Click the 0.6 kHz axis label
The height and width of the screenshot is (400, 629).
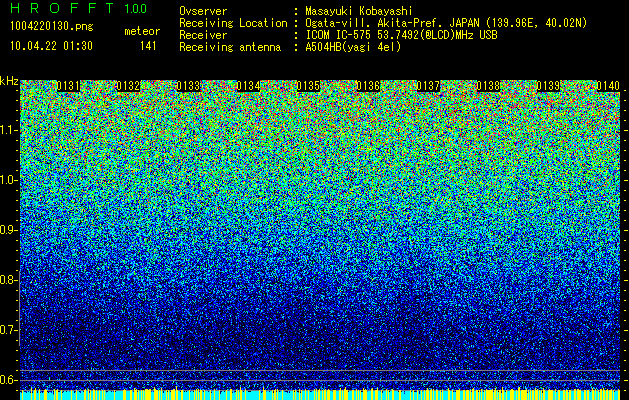click(x=8, y=380)
